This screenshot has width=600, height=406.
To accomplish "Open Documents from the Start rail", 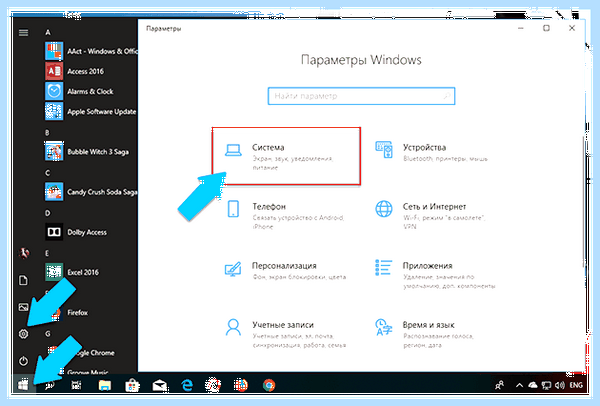I will point(23,280).
